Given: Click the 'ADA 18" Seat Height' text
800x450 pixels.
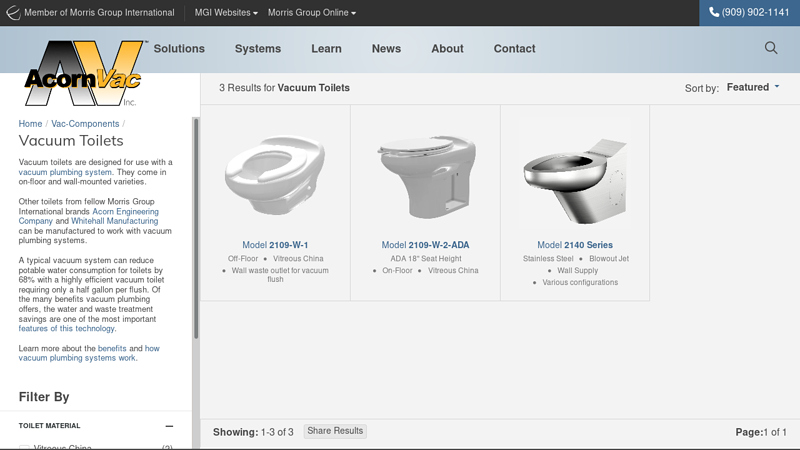Looking at the screenshot, I should (426, 259).
